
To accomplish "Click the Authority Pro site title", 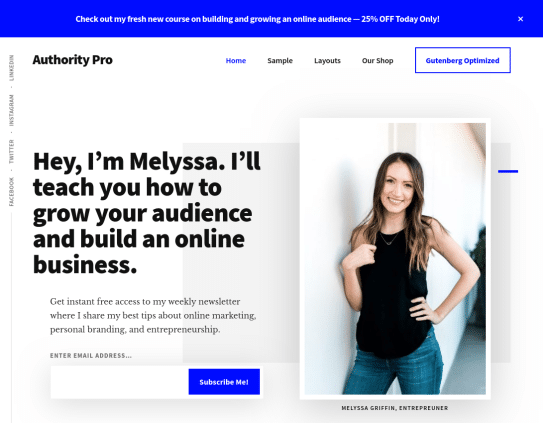I will coord(72,60).
